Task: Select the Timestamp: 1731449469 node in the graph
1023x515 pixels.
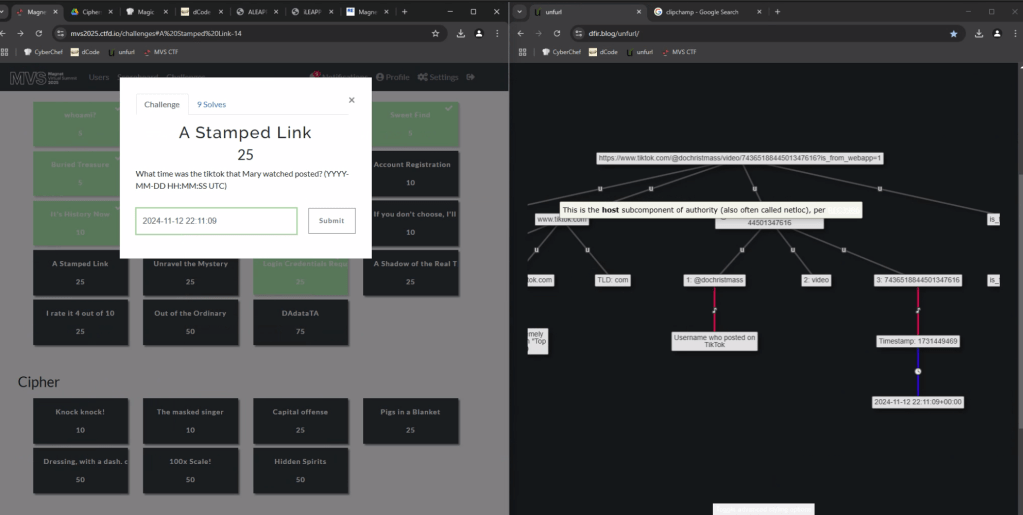Action: (918, 341)
